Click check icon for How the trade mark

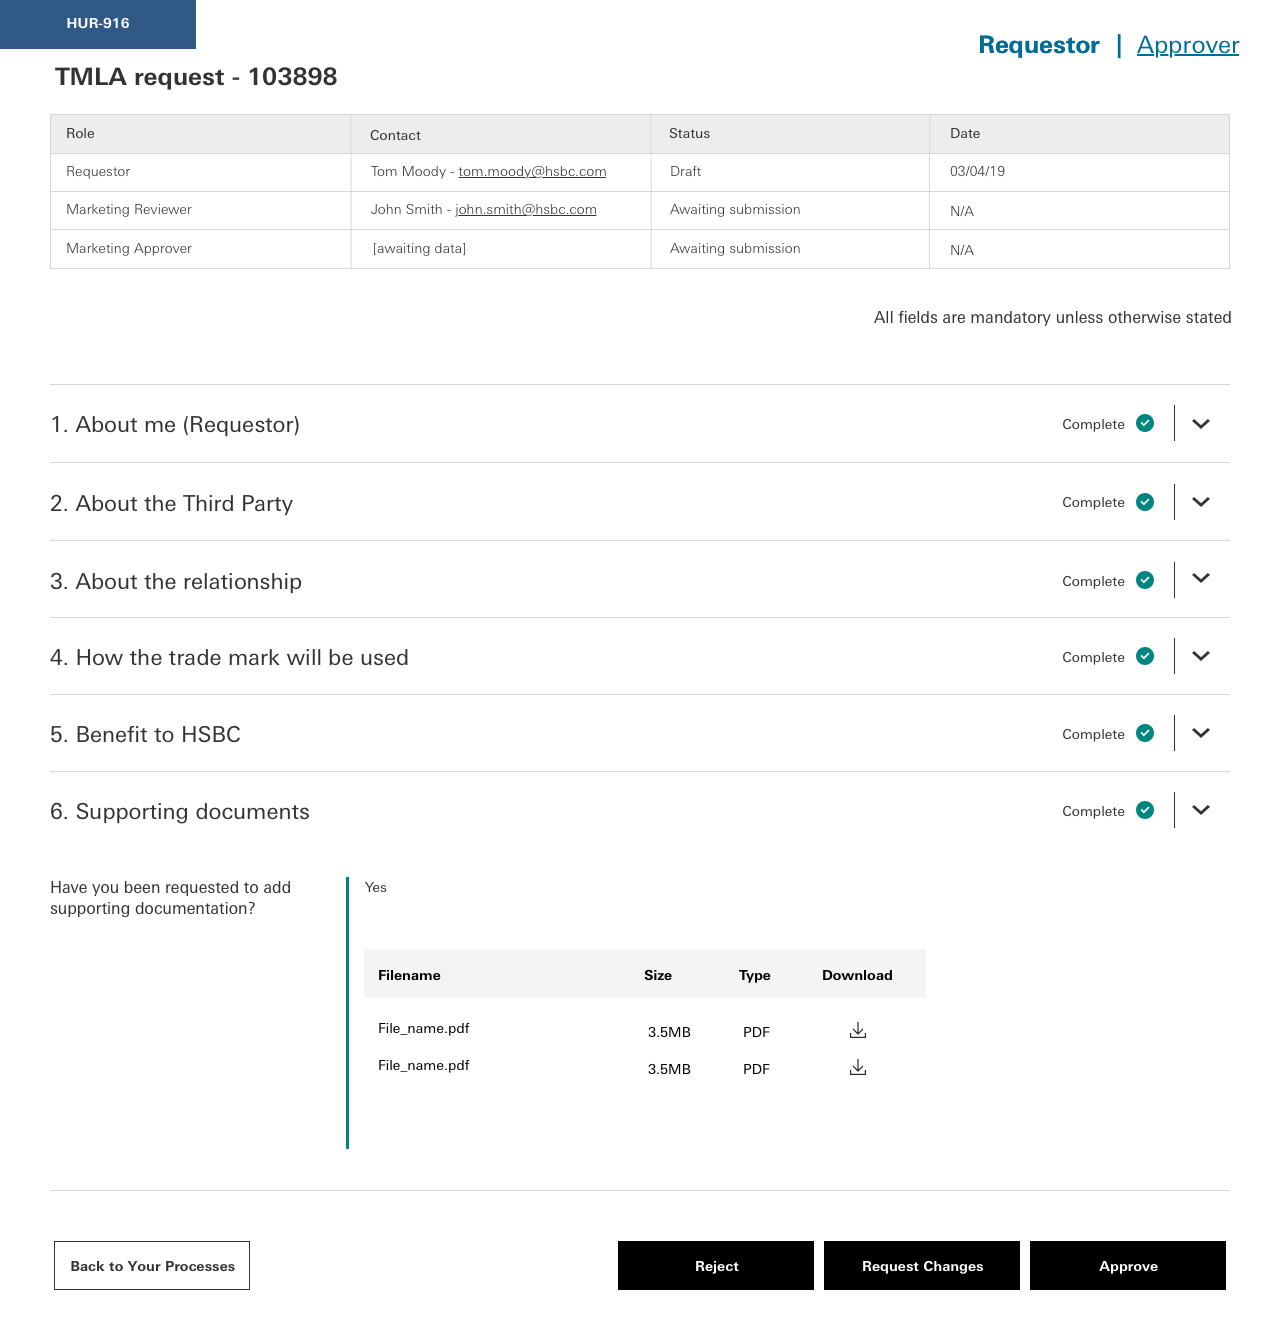click(1146, 656)
